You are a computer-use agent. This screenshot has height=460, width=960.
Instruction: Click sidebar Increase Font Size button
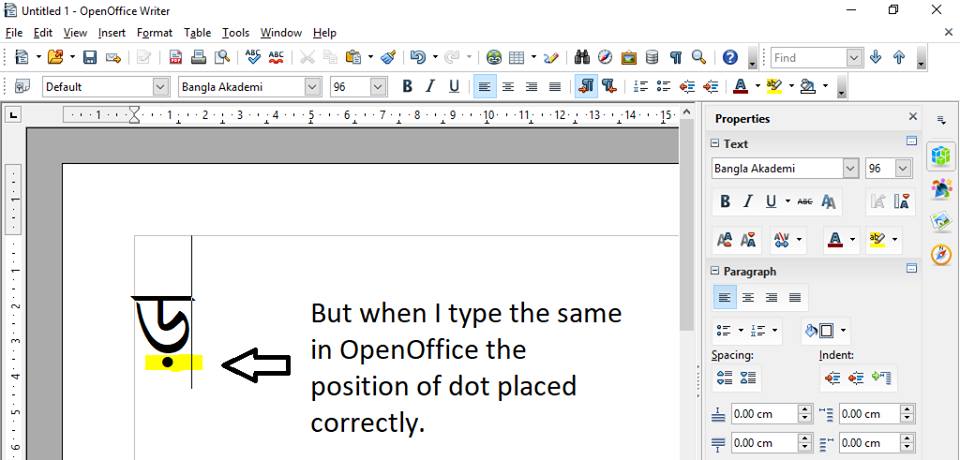click(x=724, y=239)
